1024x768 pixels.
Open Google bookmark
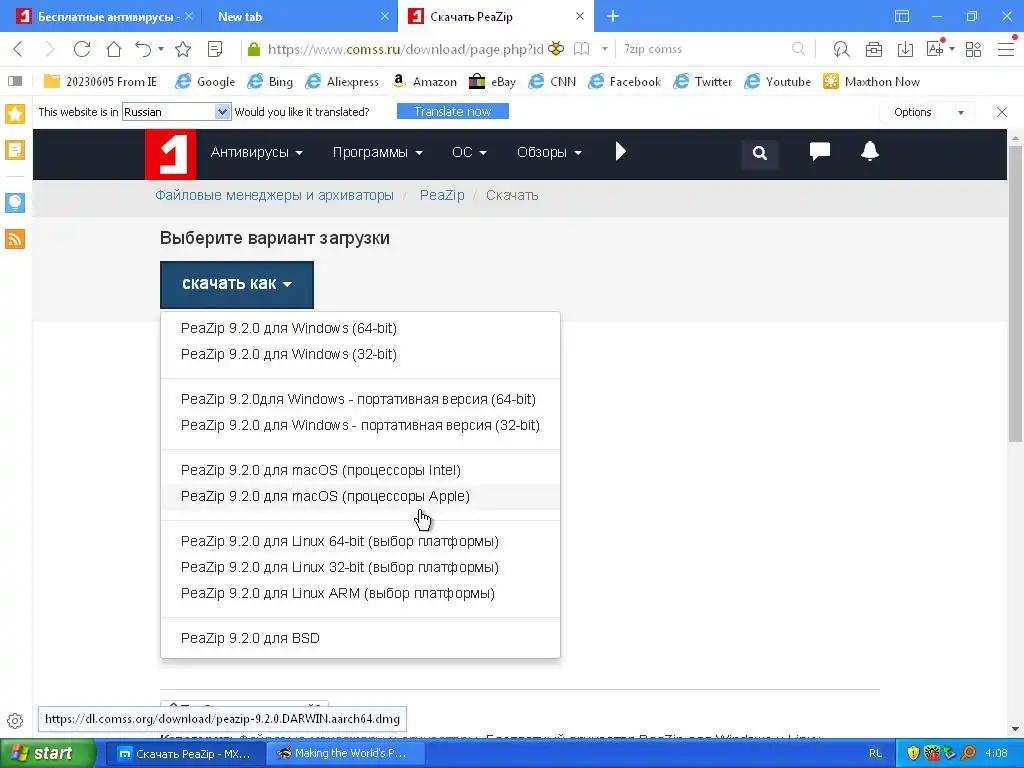206,82
